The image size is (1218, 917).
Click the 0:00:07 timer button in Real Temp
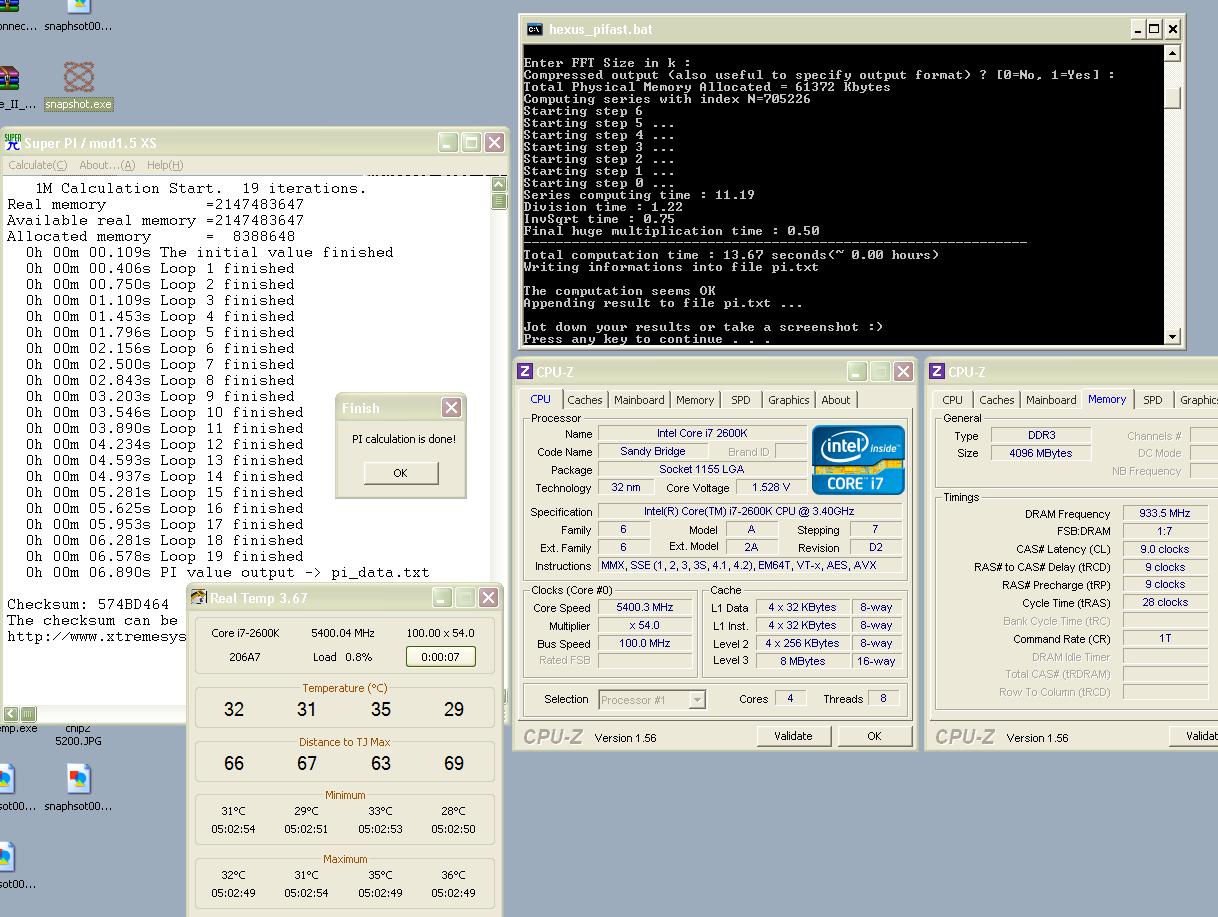pyautogui.click(x=440, y=657)
